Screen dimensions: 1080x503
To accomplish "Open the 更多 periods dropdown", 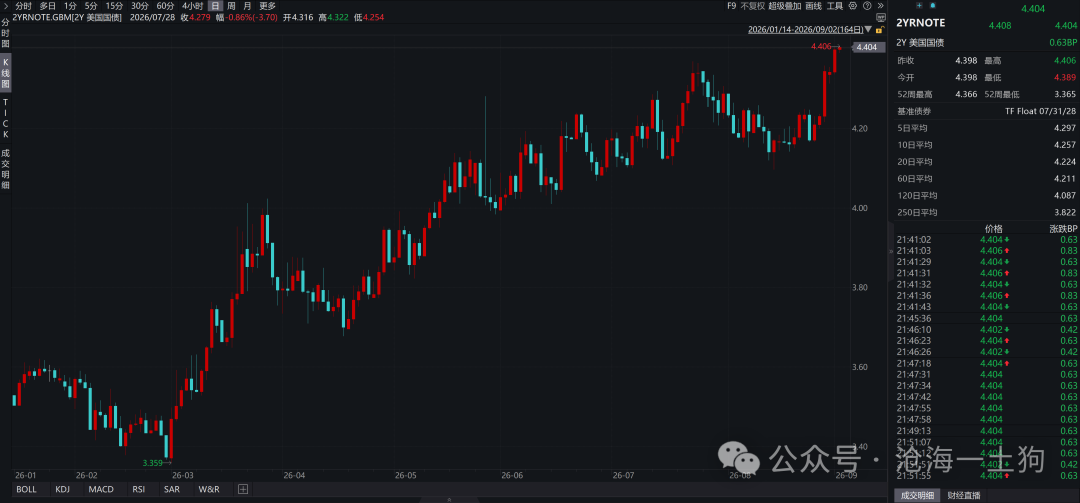I will tap(267, 6).
